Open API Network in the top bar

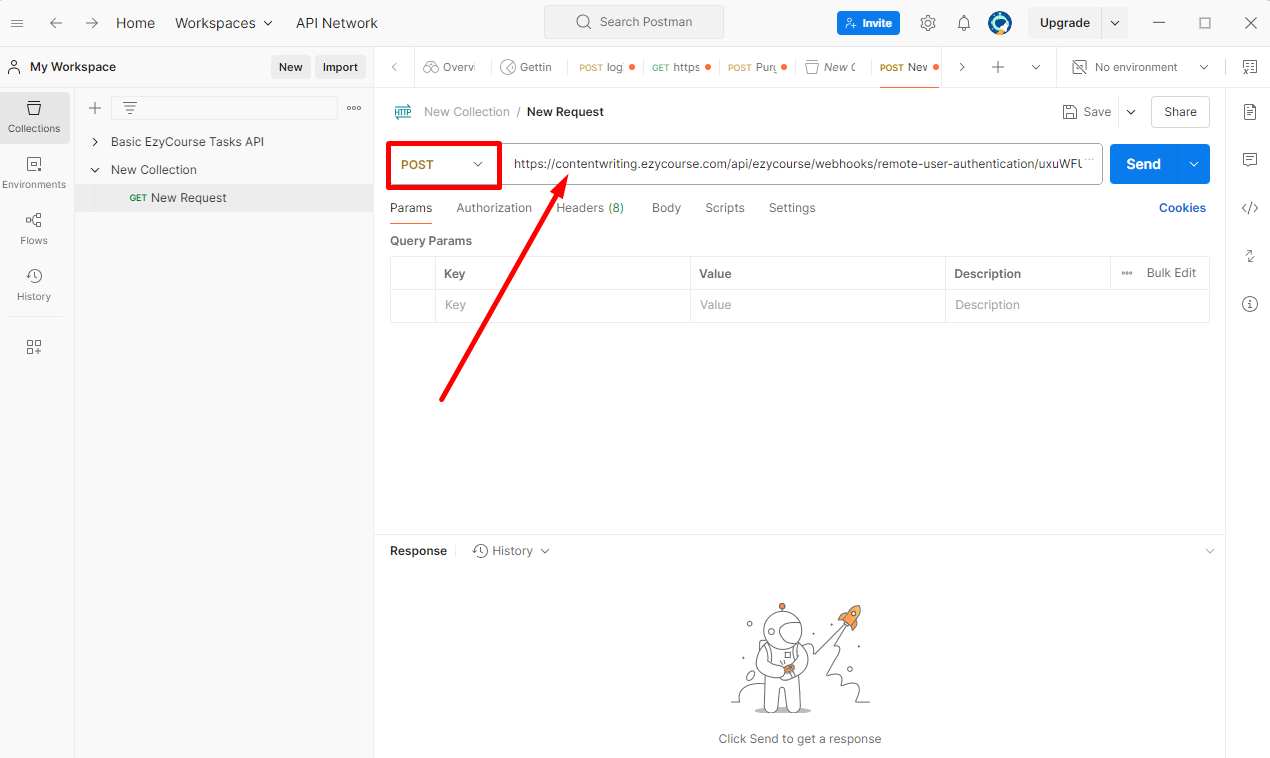pyautogui.click(x=337, y=22)
